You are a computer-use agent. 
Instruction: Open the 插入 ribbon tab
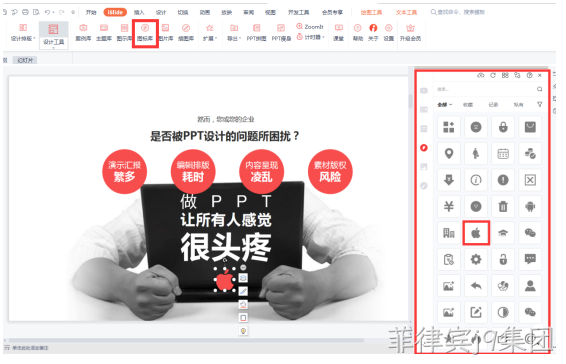click(x=139, y=12)
